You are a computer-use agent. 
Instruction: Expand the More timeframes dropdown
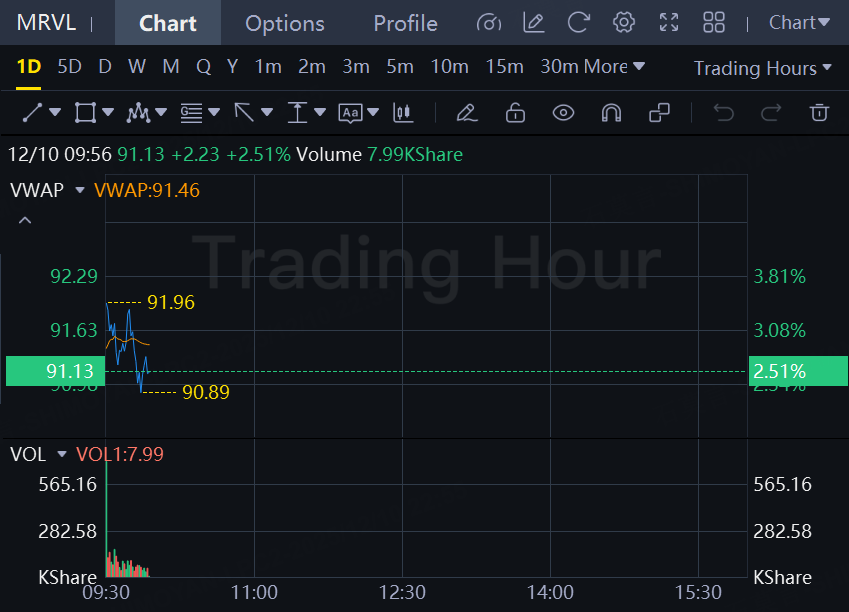tap(614, 67)
